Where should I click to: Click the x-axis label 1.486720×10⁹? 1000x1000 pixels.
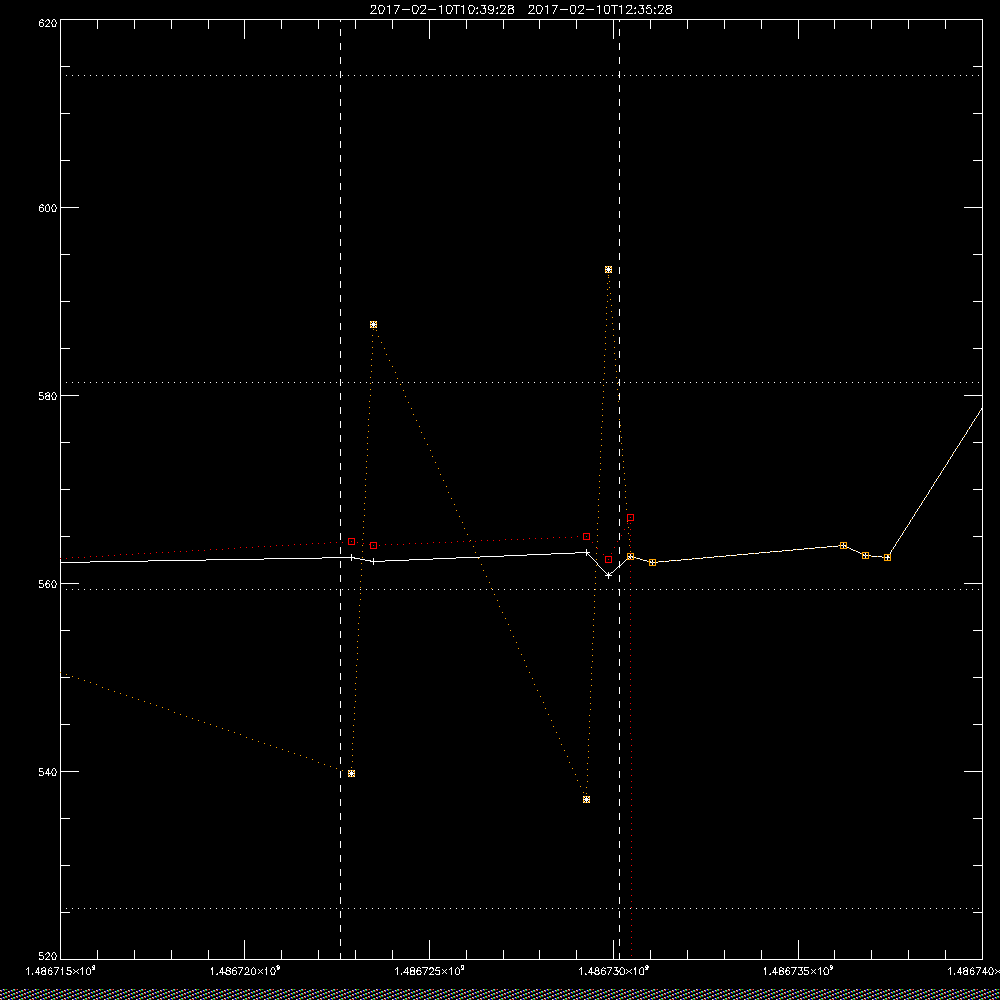[245, 971]
